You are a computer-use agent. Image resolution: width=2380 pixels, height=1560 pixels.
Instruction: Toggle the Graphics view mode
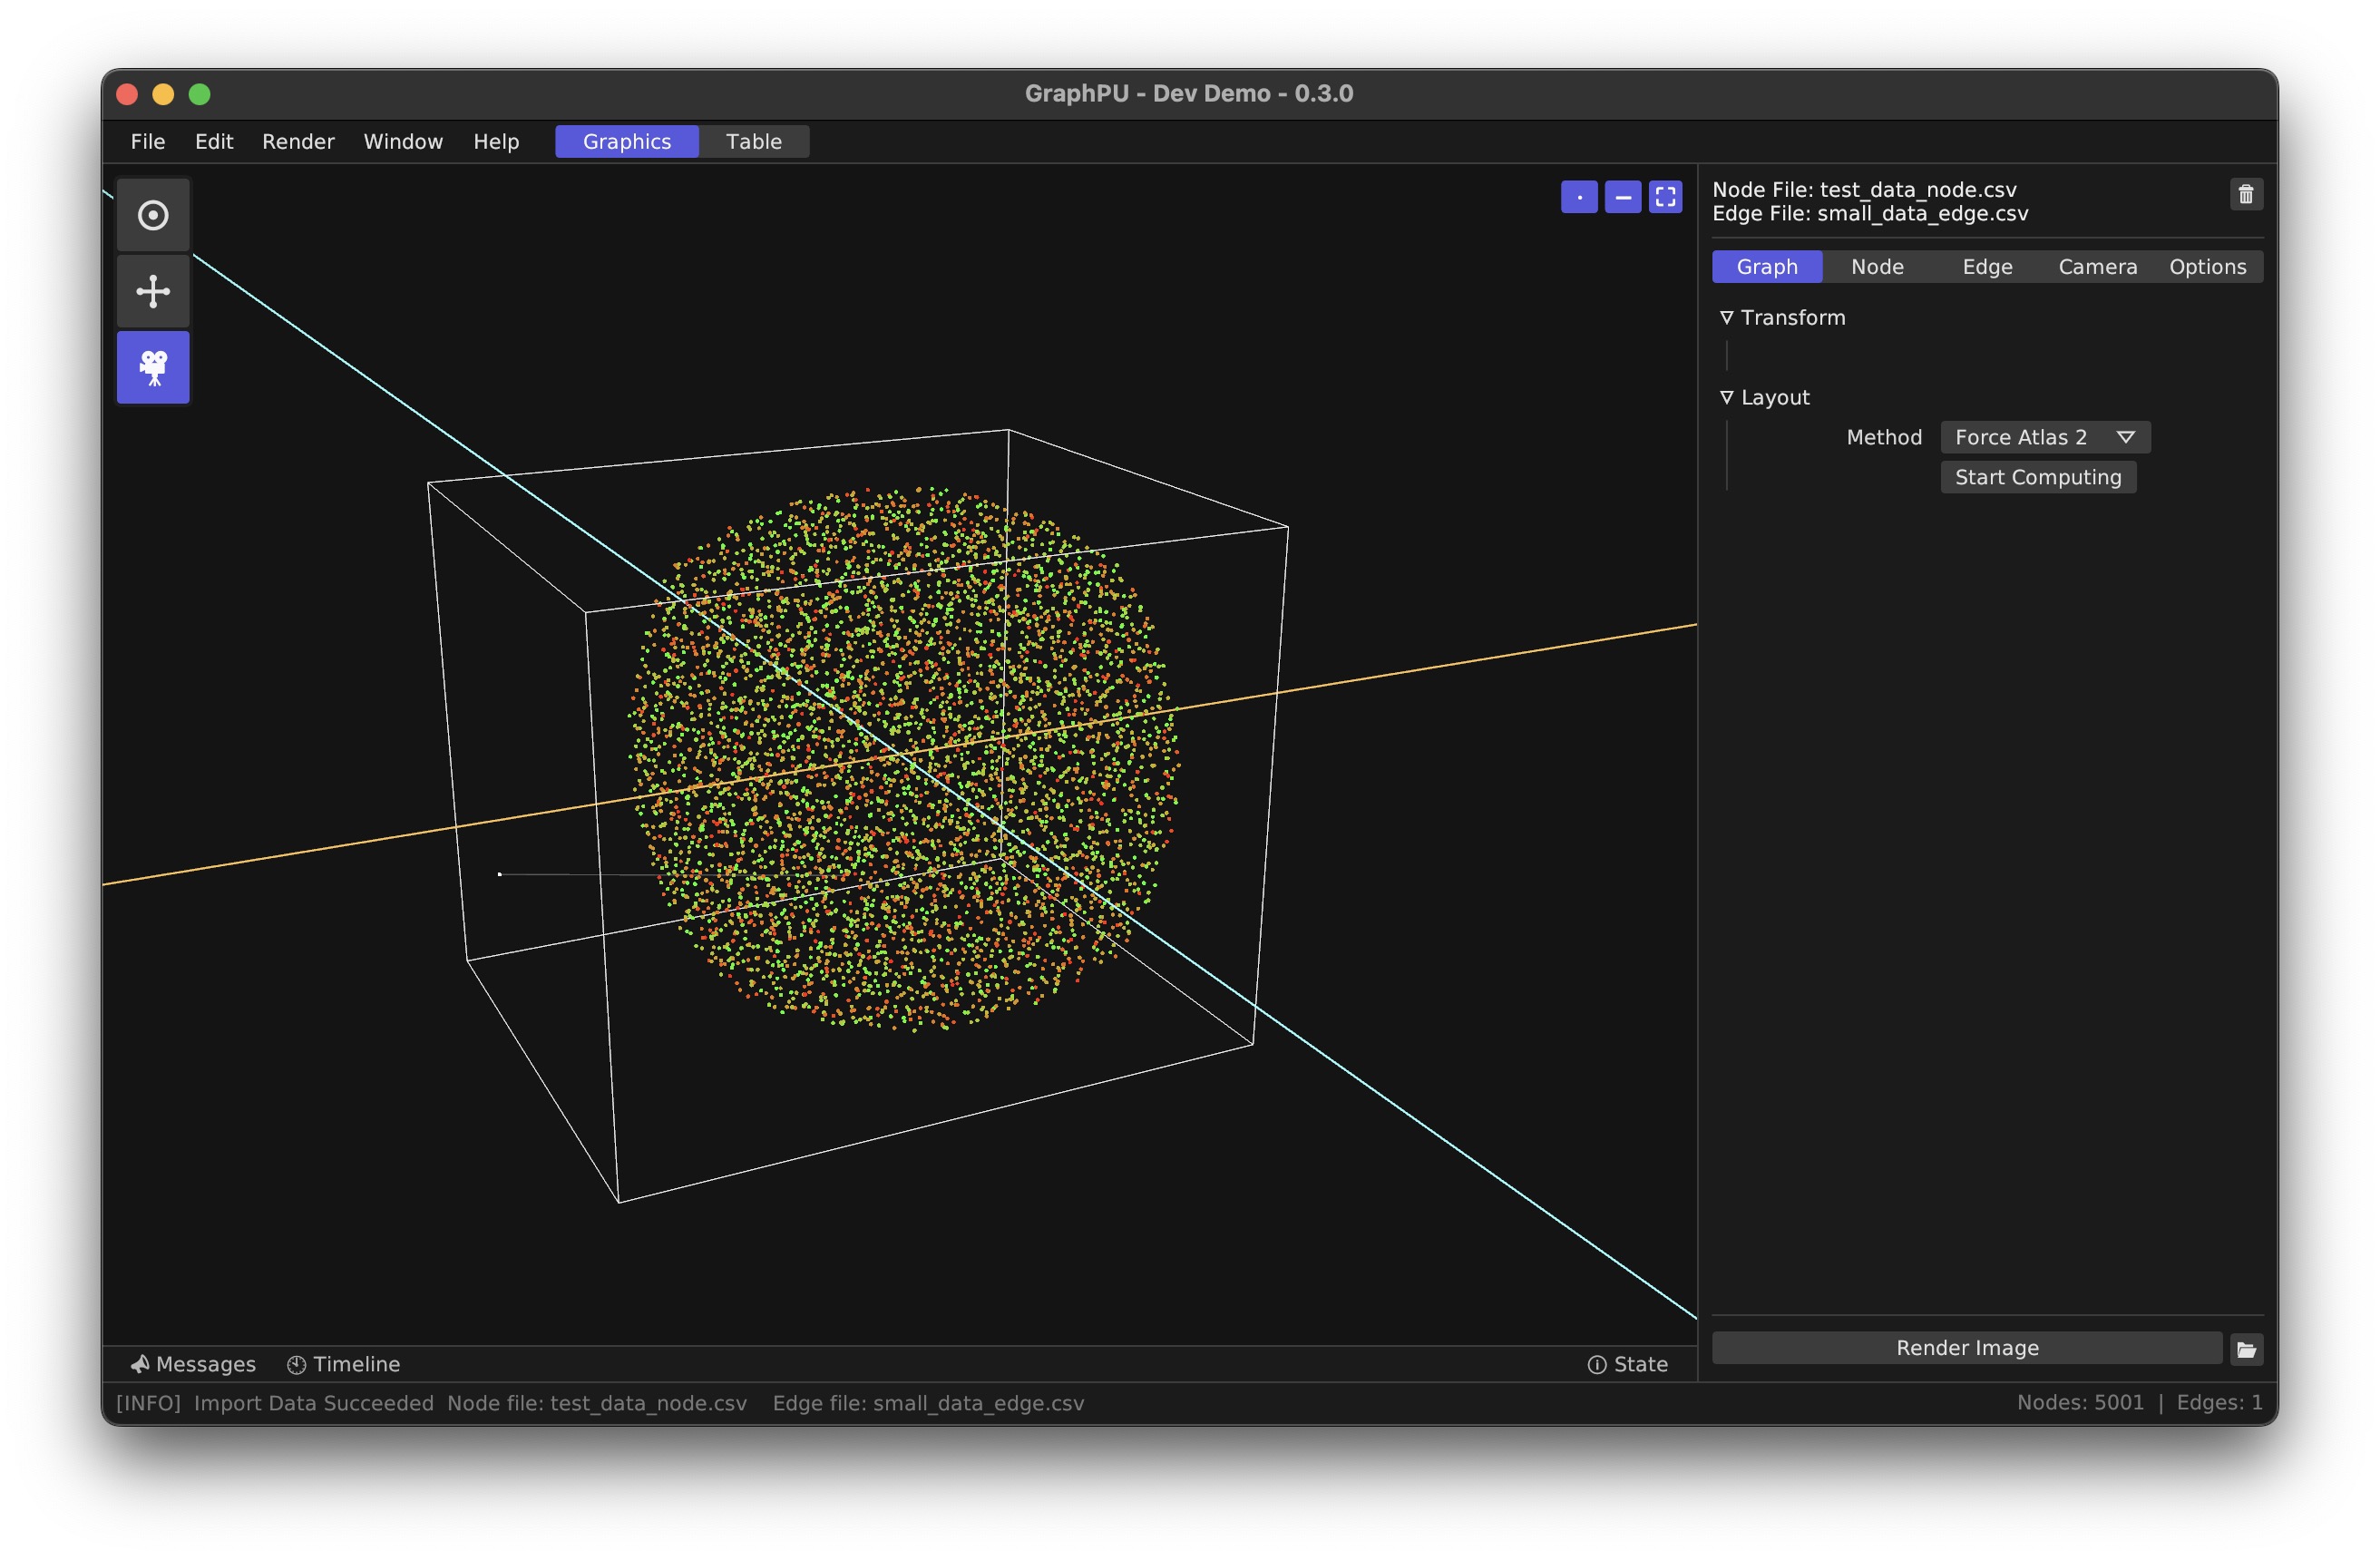click(629, 141)
